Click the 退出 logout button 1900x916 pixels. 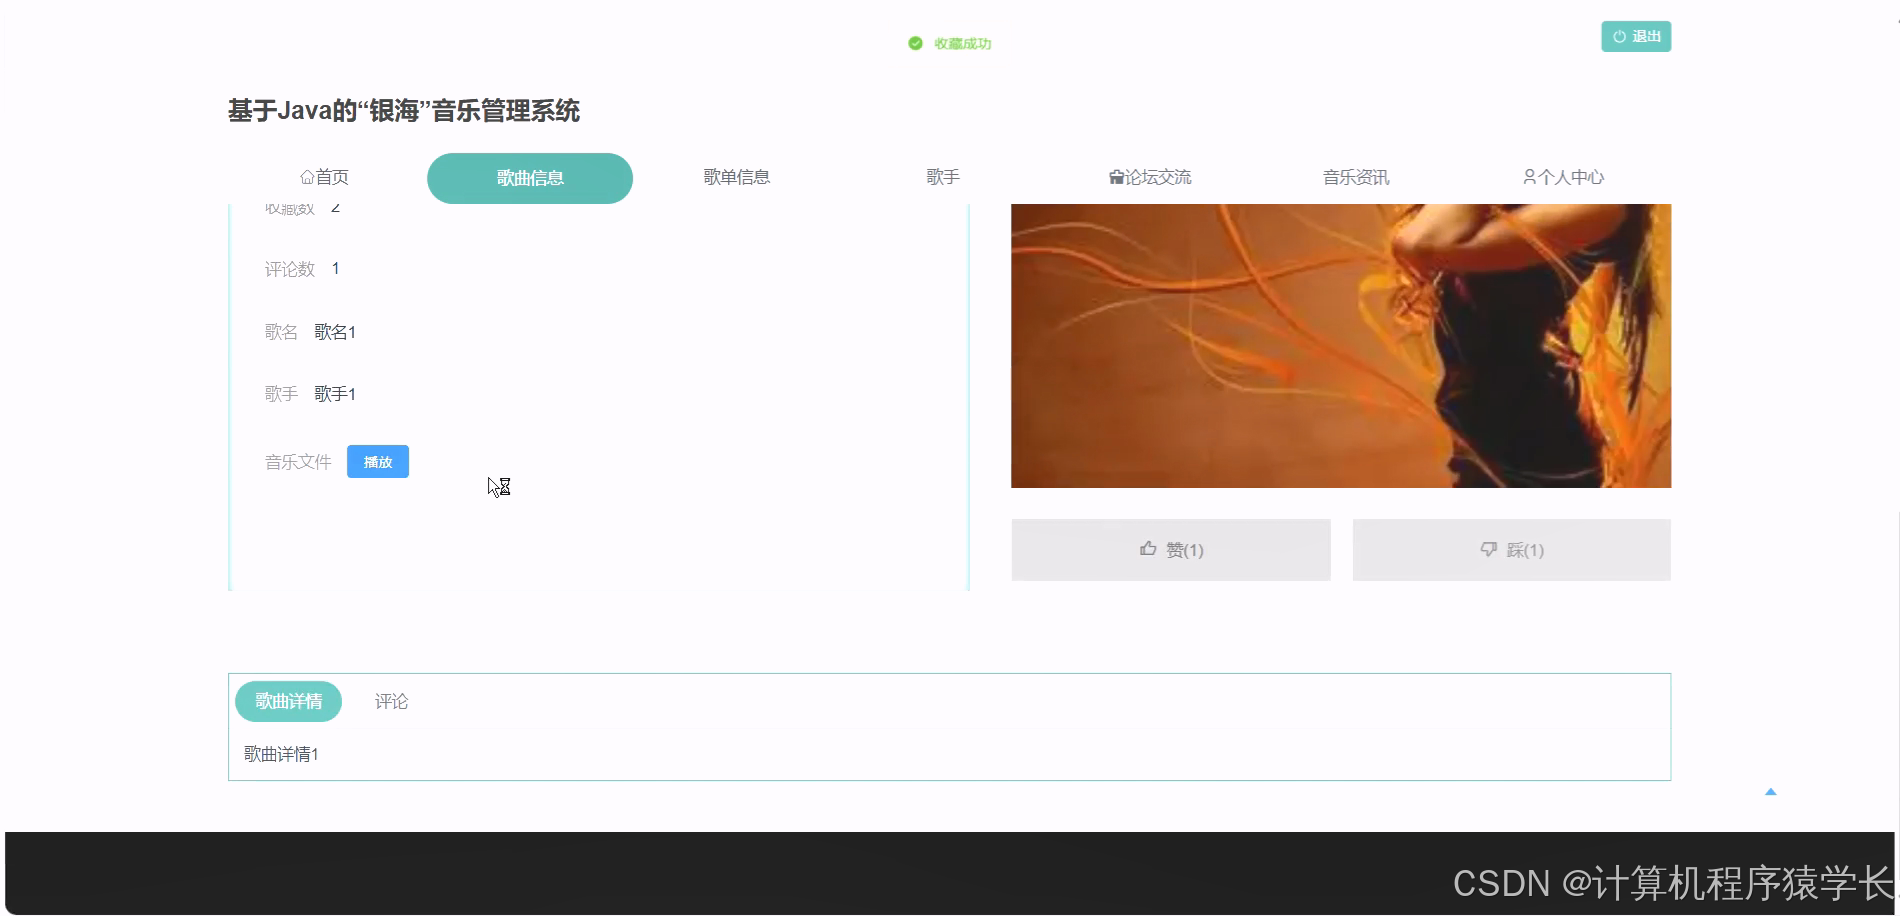[x=1636, y=36]
